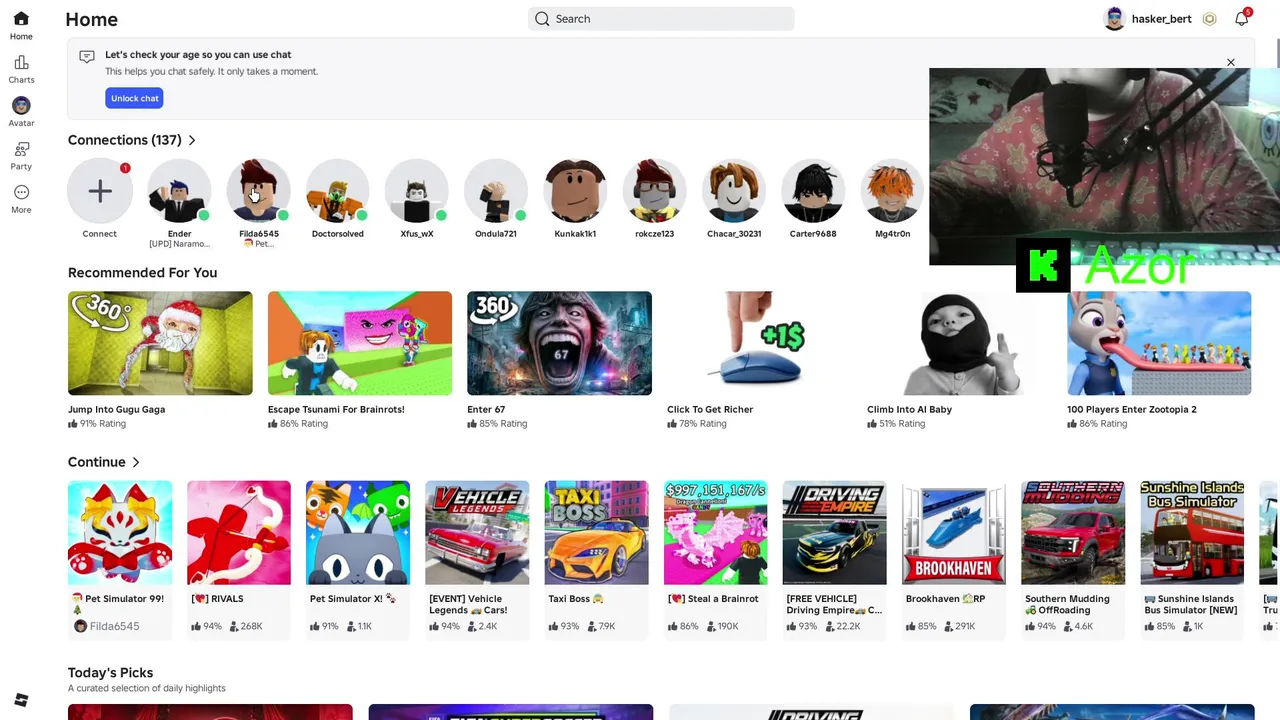1280x720 pixels.
Task: Click the Roblox logo icon at sidebar bottom
Action: click(x=21, y=699)
